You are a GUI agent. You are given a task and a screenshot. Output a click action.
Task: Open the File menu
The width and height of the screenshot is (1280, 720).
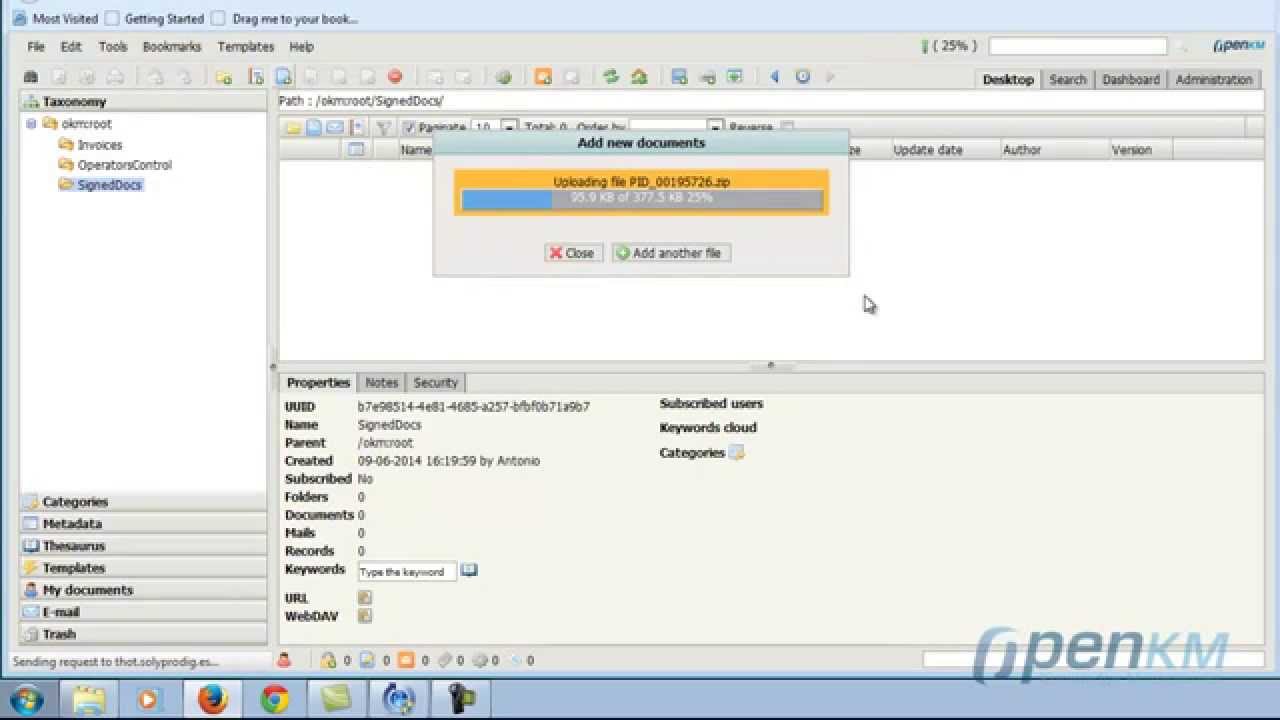(x=36, y=46)
